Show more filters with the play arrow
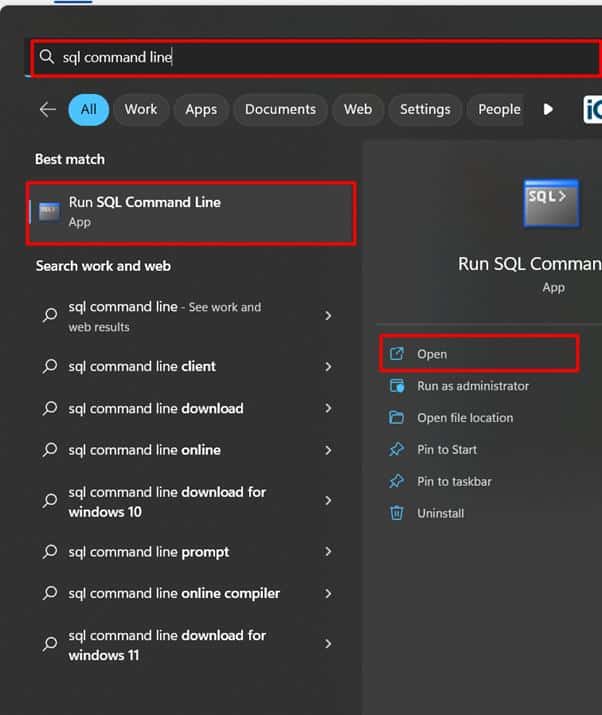This screenshot has width=602, height=715. pos(548,109)
